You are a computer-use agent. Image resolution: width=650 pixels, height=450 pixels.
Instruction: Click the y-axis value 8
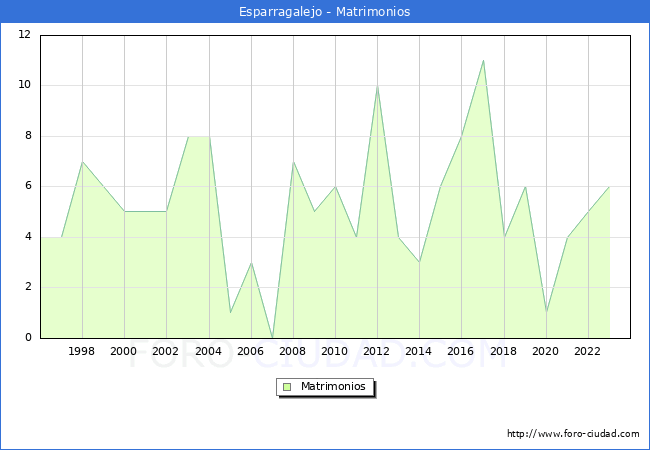point(28,135)
